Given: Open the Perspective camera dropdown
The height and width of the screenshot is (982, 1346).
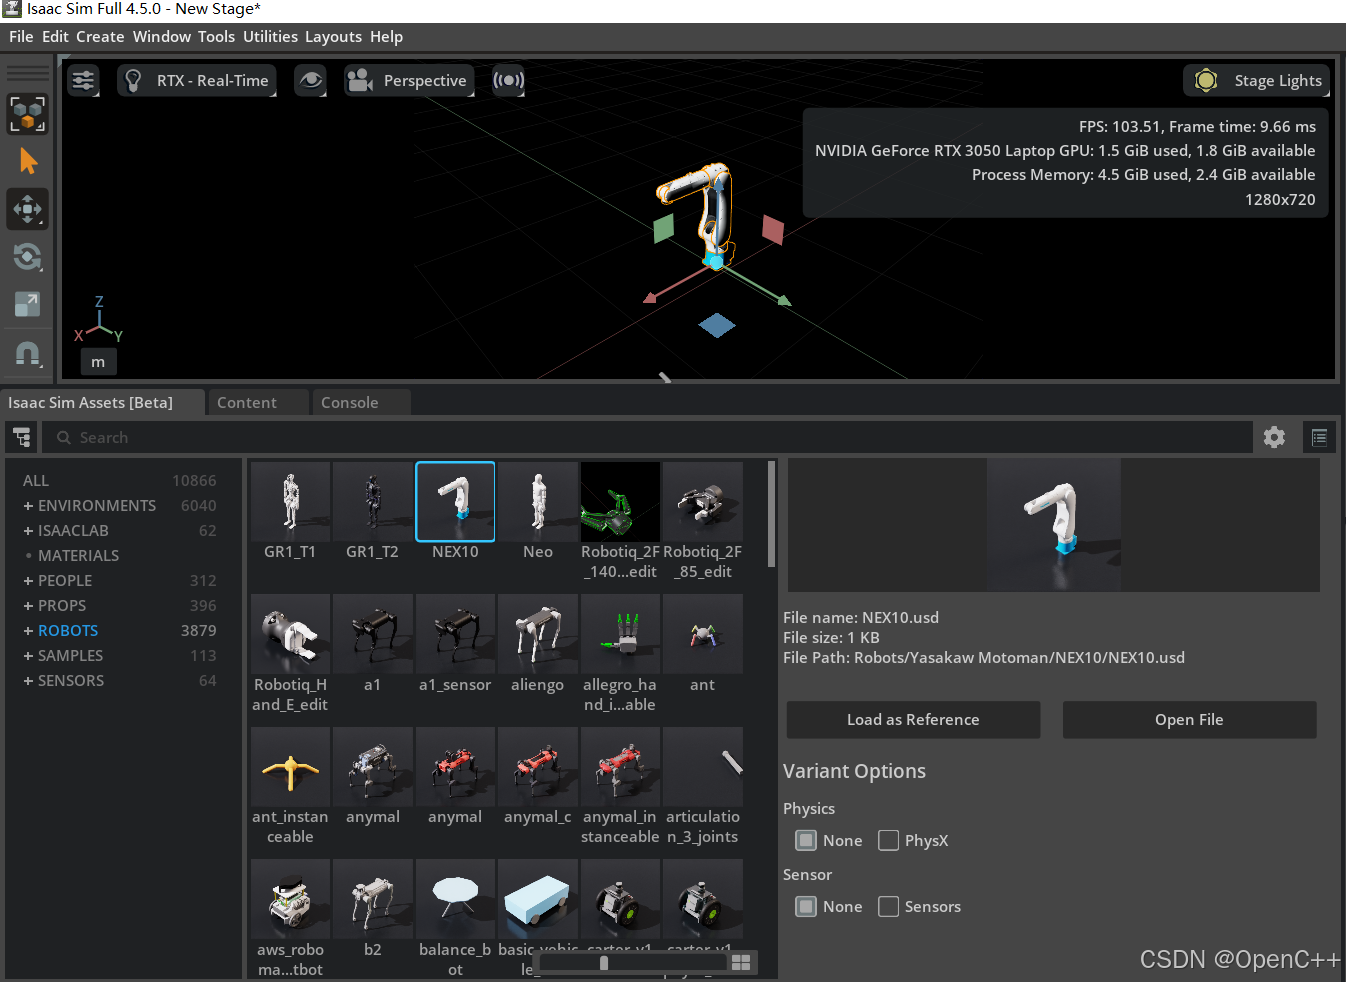Looking at the screenshot, I should coord(409,81).
